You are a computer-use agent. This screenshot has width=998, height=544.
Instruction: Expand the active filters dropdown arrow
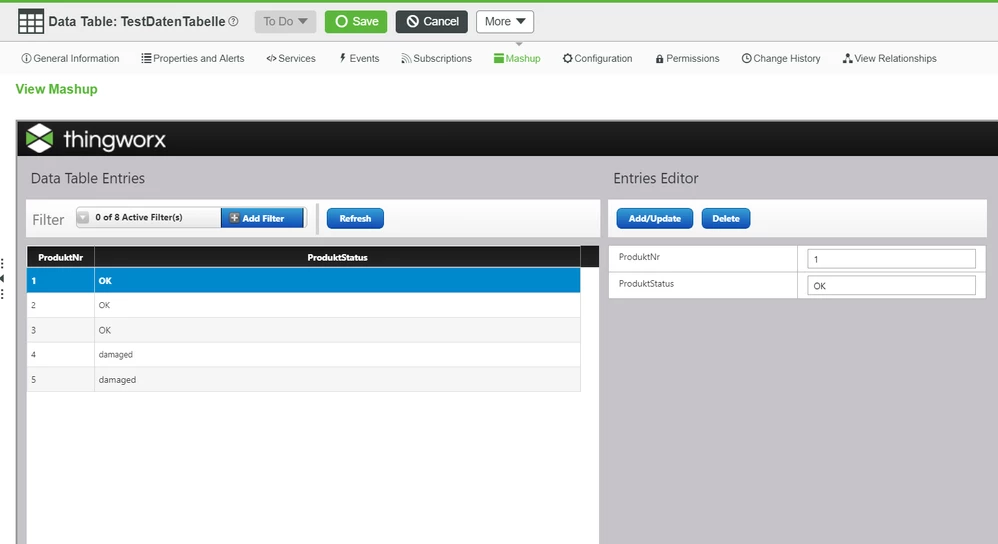(83, 218)
